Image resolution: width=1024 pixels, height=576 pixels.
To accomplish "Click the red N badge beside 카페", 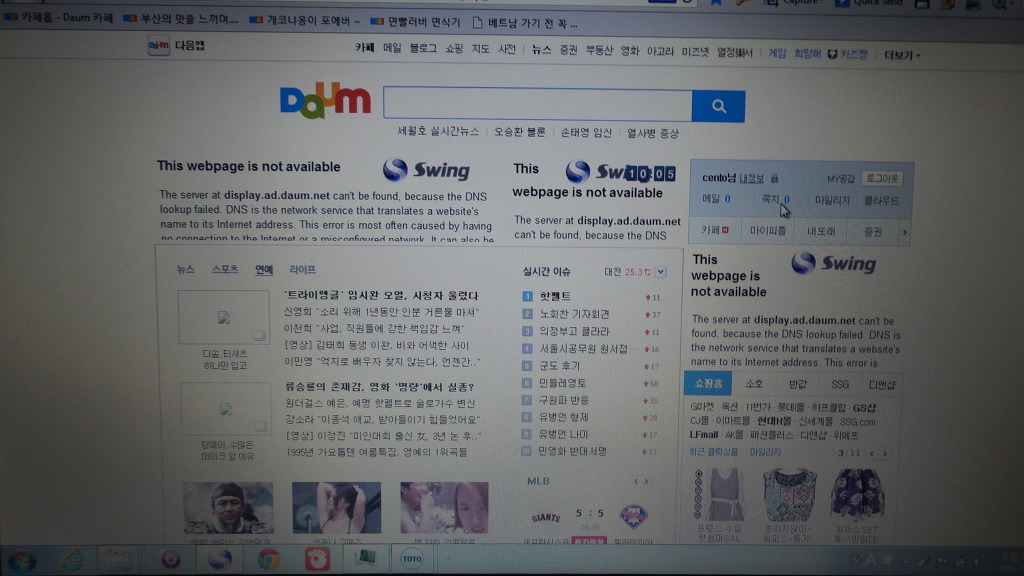I will (726, 230).
